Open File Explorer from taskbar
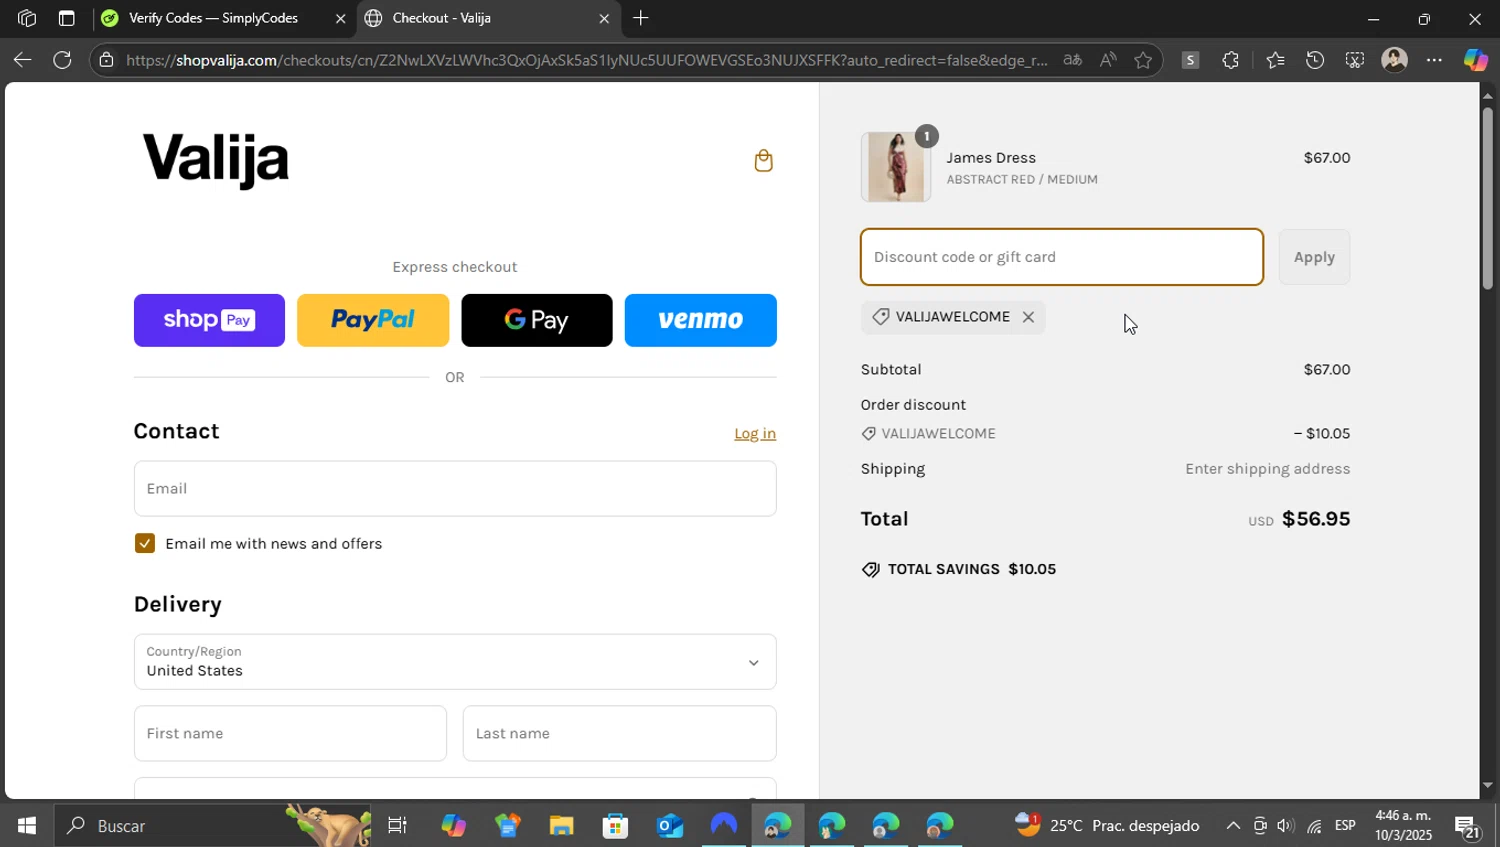The height and width of the screenshot is (847, 1500). click(561, 826)
